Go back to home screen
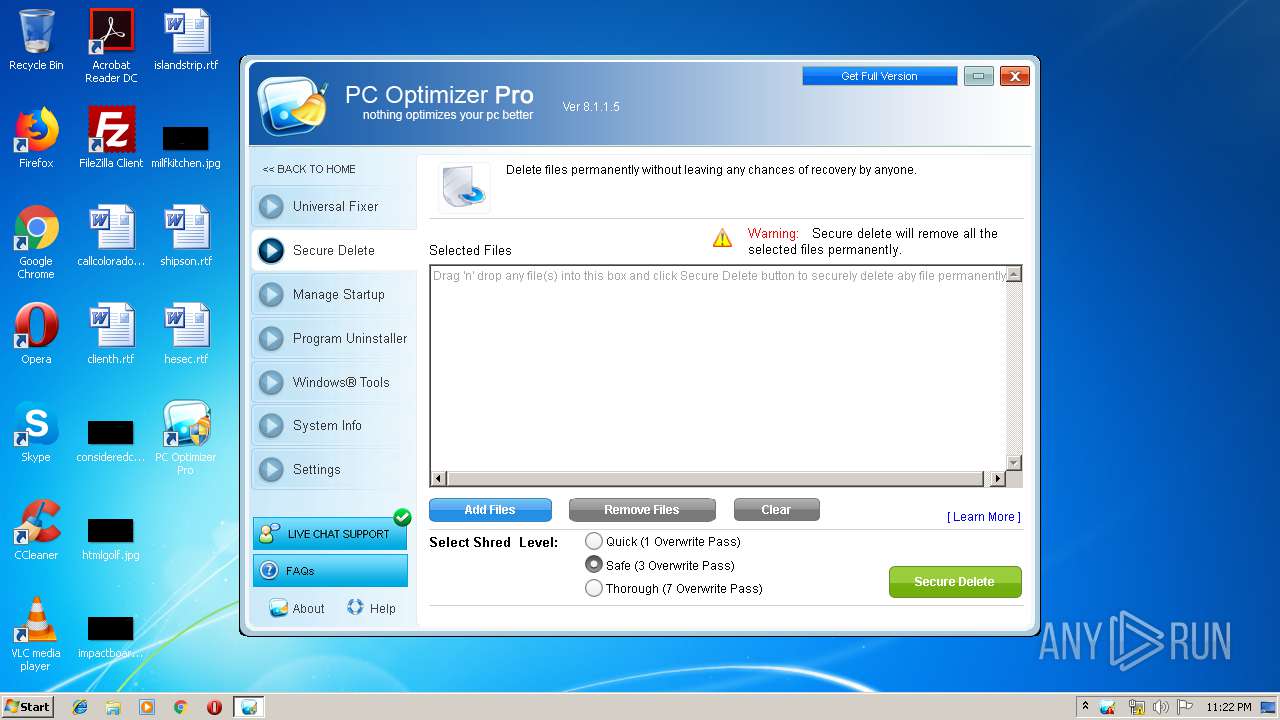The image size is (1280, 720). pos(309,169)
